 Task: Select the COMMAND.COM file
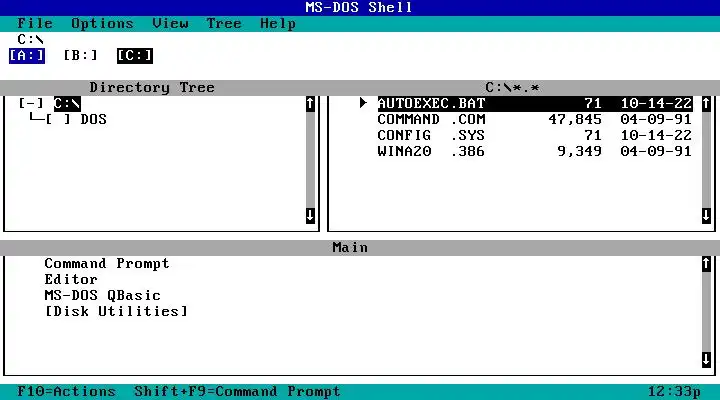[535, 119]
